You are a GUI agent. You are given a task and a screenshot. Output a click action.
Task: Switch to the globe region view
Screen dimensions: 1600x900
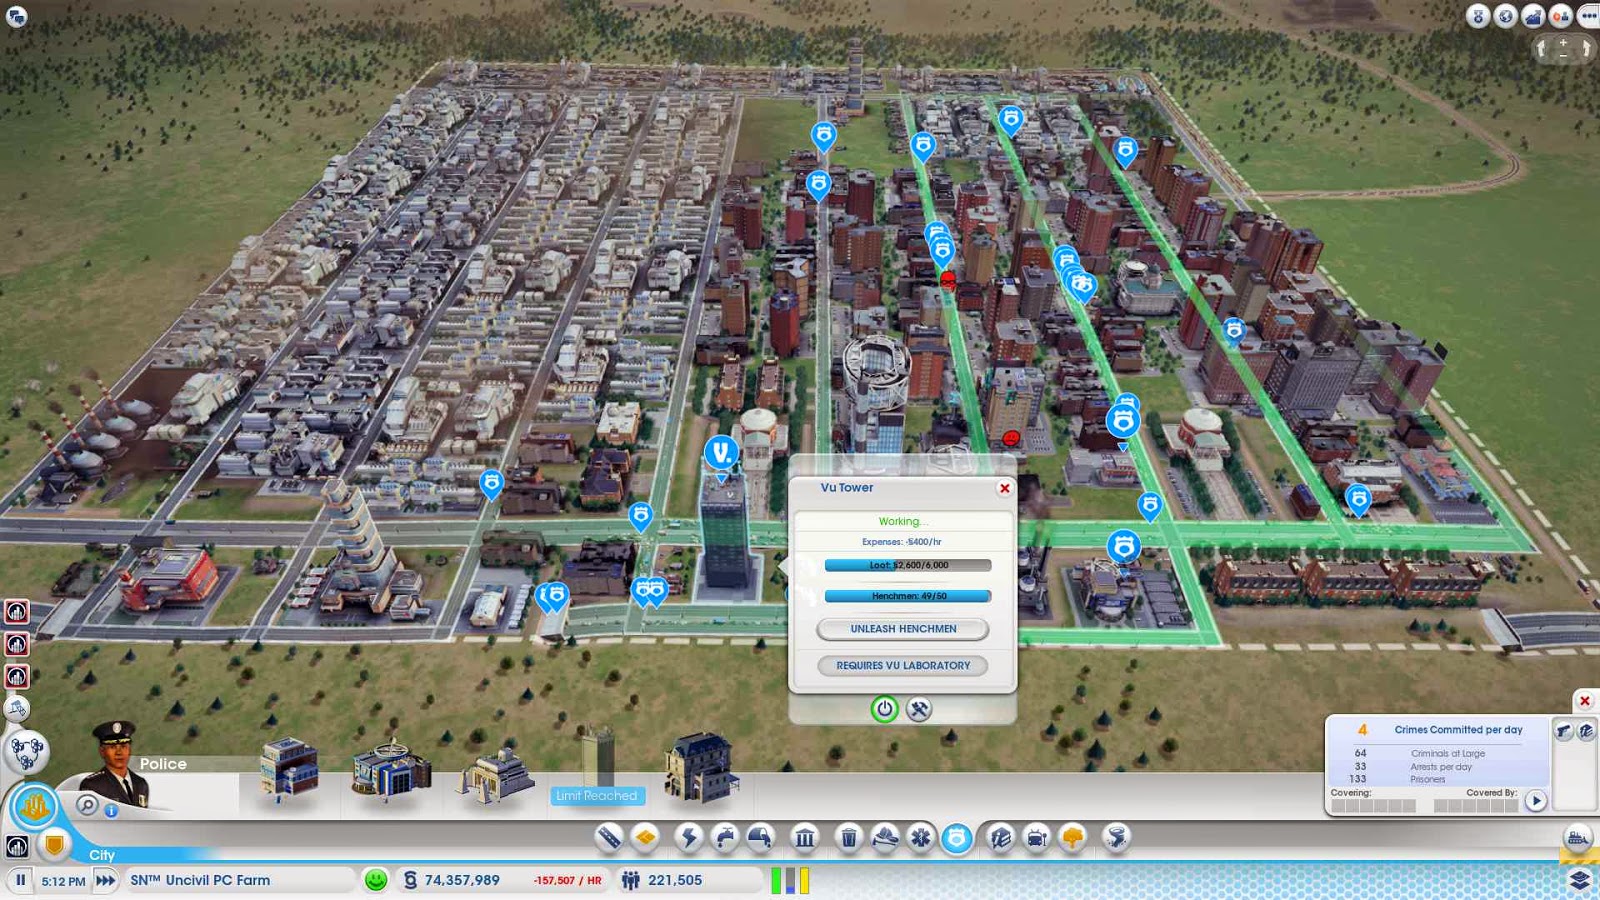point(1505,16)
